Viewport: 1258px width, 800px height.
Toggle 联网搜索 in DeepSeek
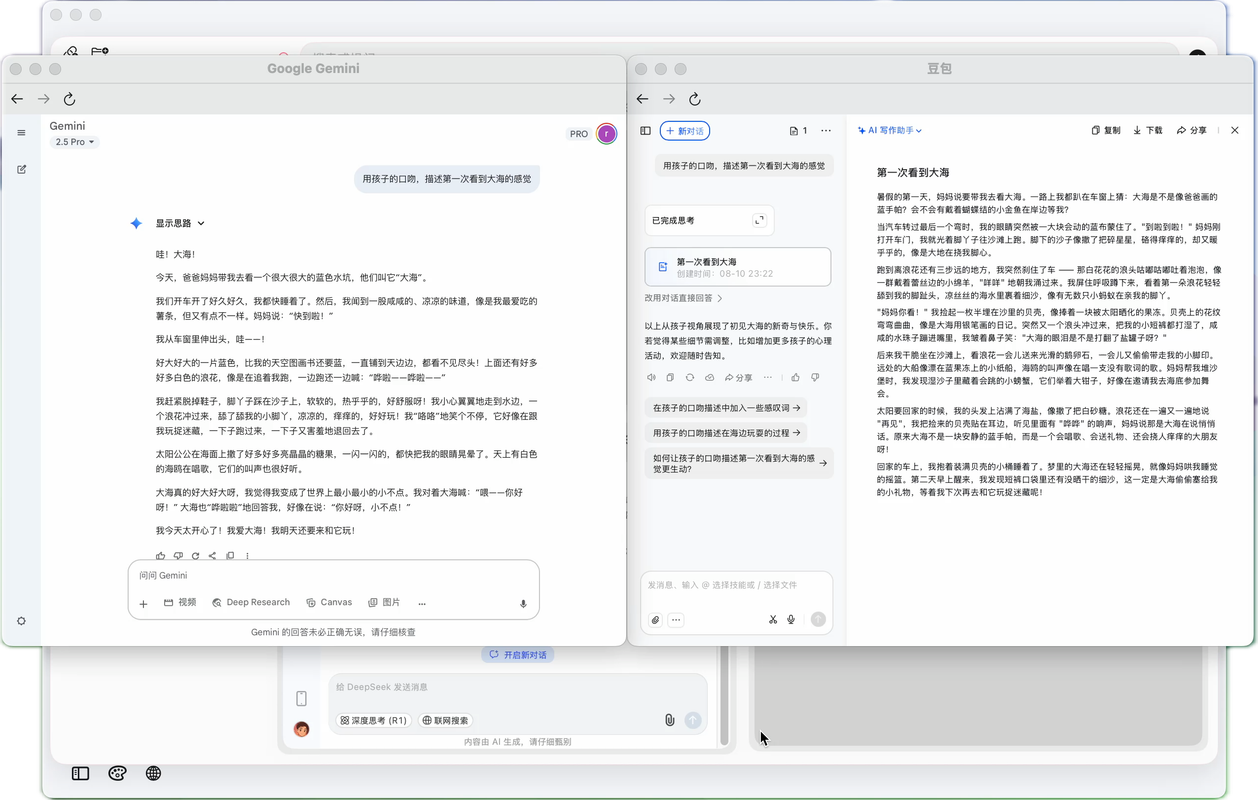pos(445,720)
